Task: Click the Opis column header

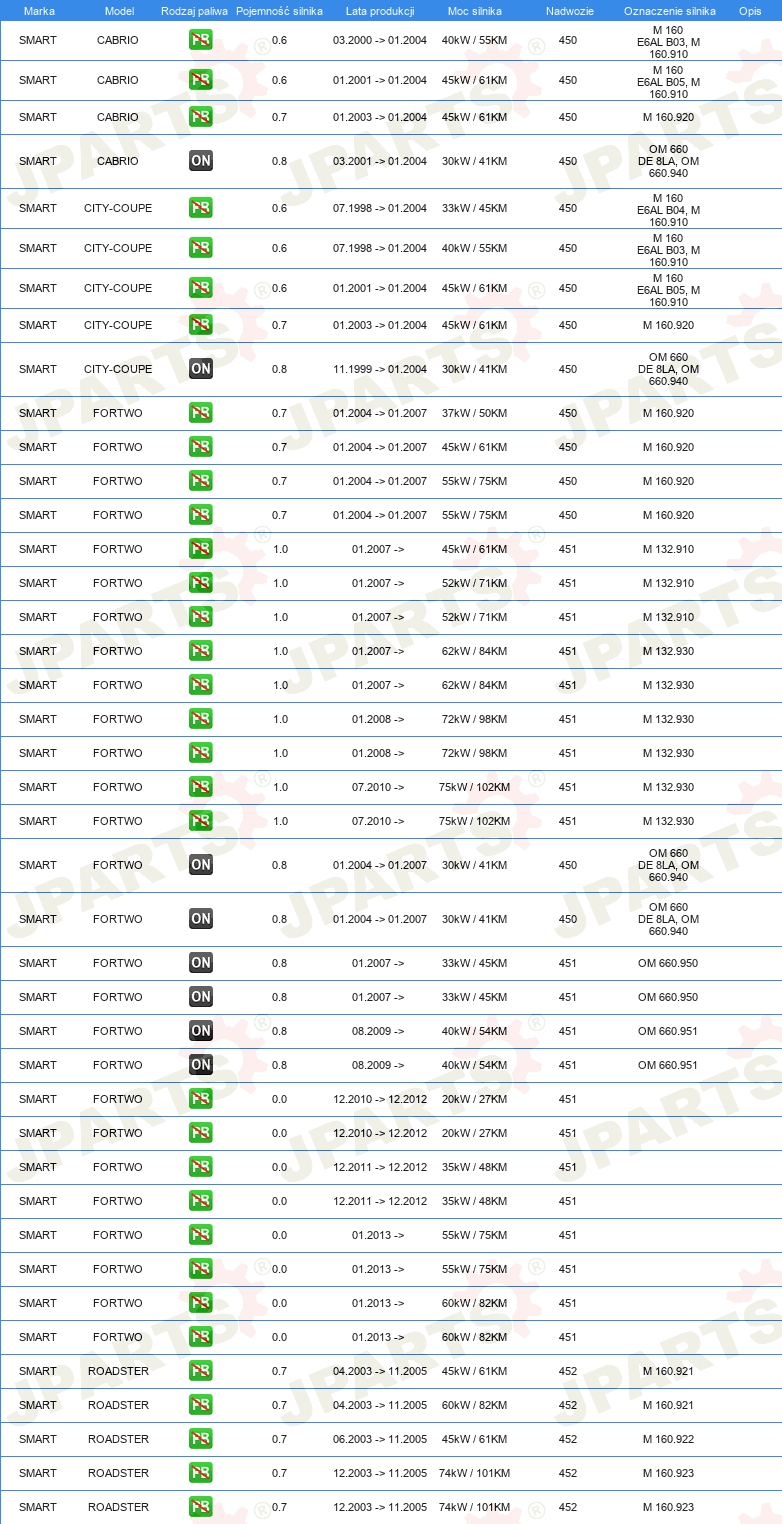Action: (750, 10)
